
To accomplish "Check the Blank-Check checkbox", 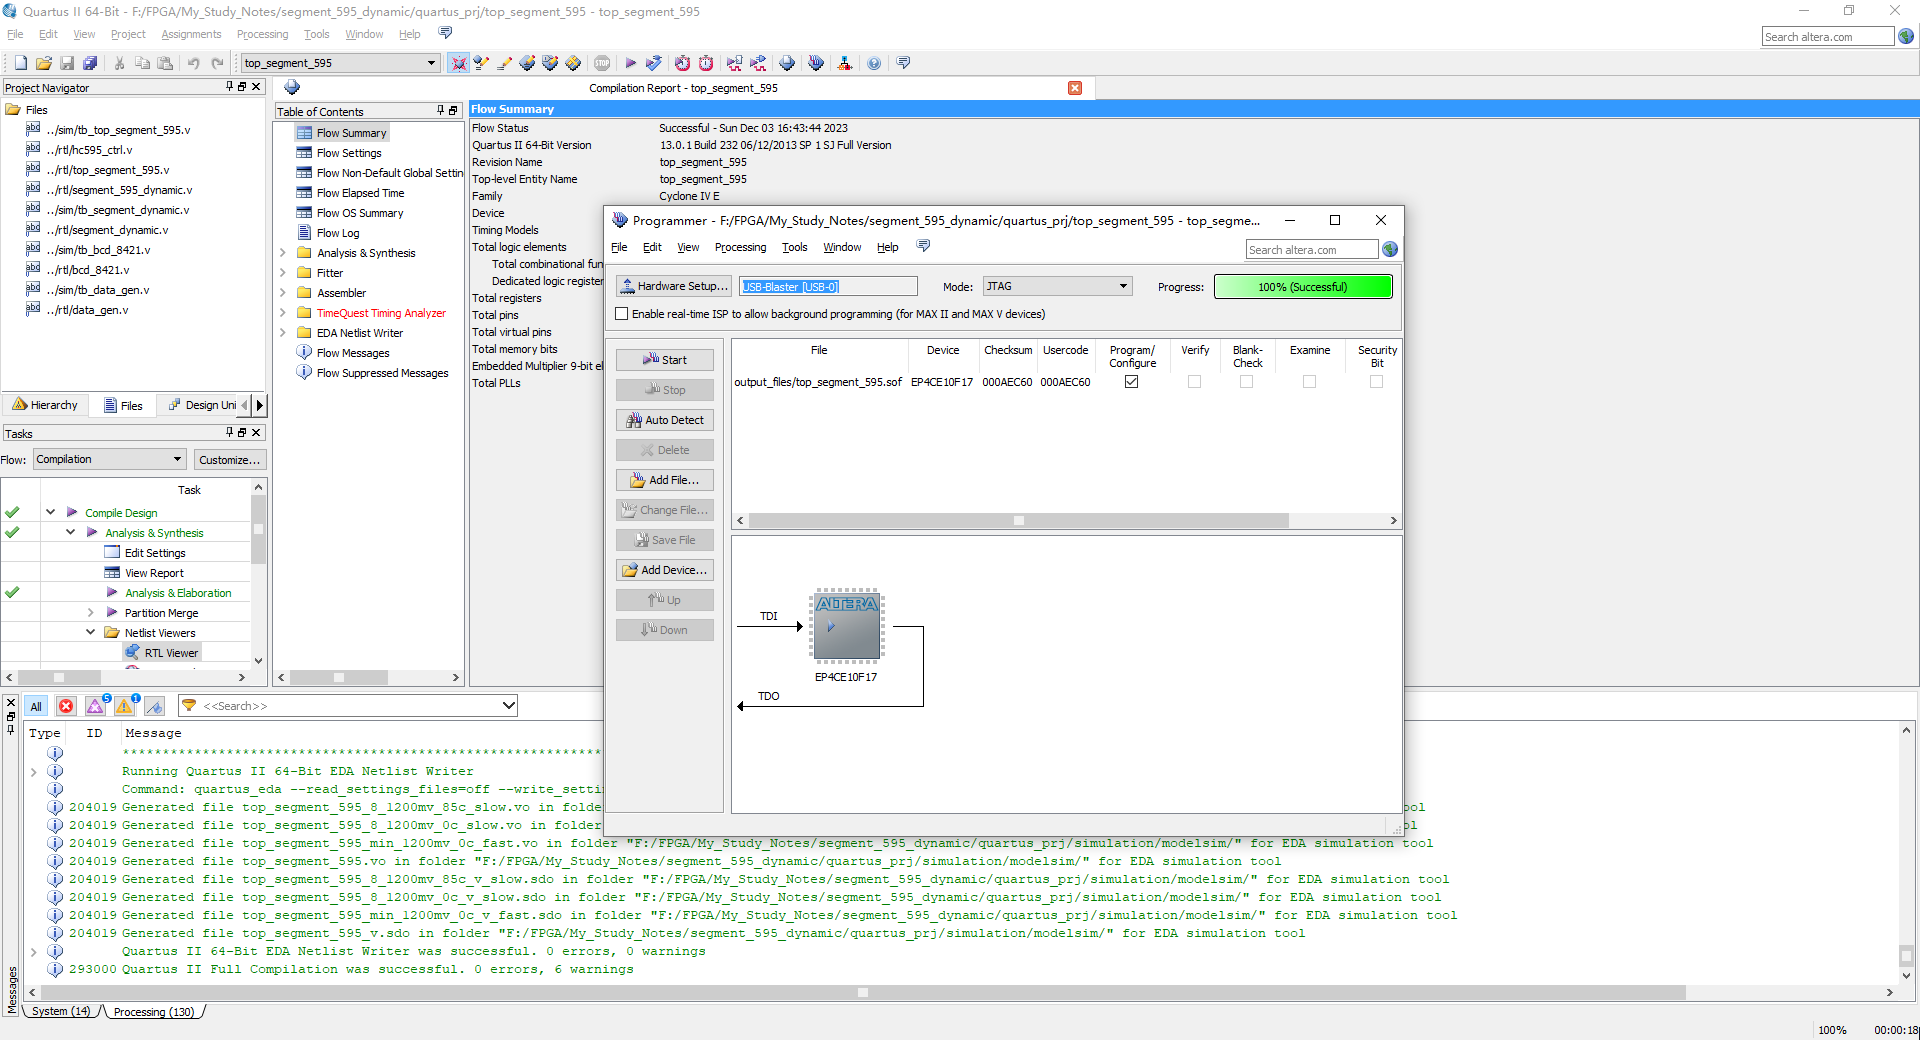I will (x=1246, y=382).
